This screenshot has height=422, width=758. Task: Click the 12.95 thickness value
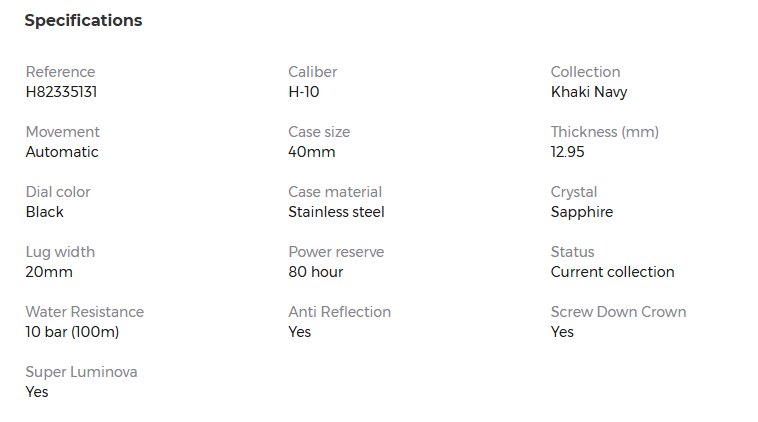coord(568,152)
